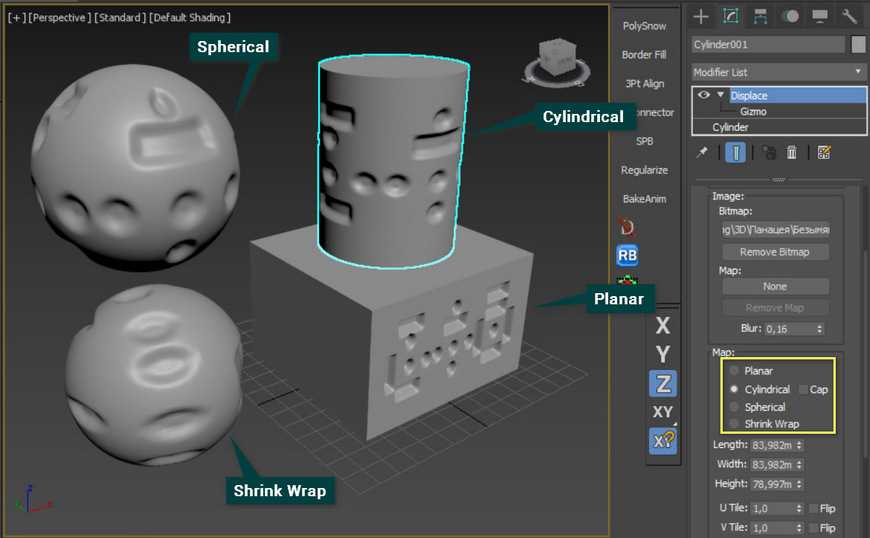Open the Create panel plus icon
The image size is (870, 538).
(x=702, y=16)
